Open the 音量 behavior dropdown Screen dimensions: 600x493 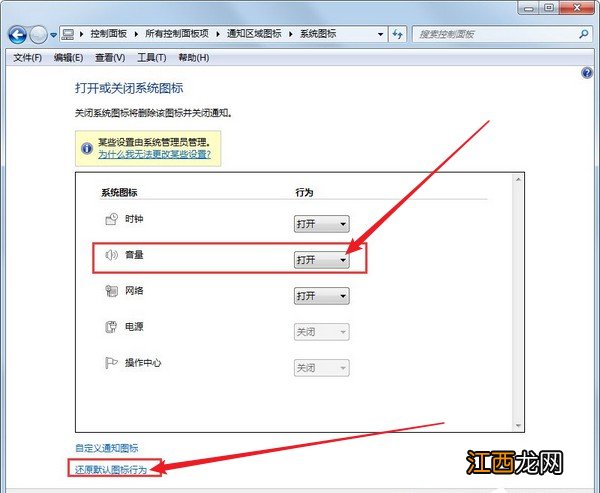[x=321, y=260]
